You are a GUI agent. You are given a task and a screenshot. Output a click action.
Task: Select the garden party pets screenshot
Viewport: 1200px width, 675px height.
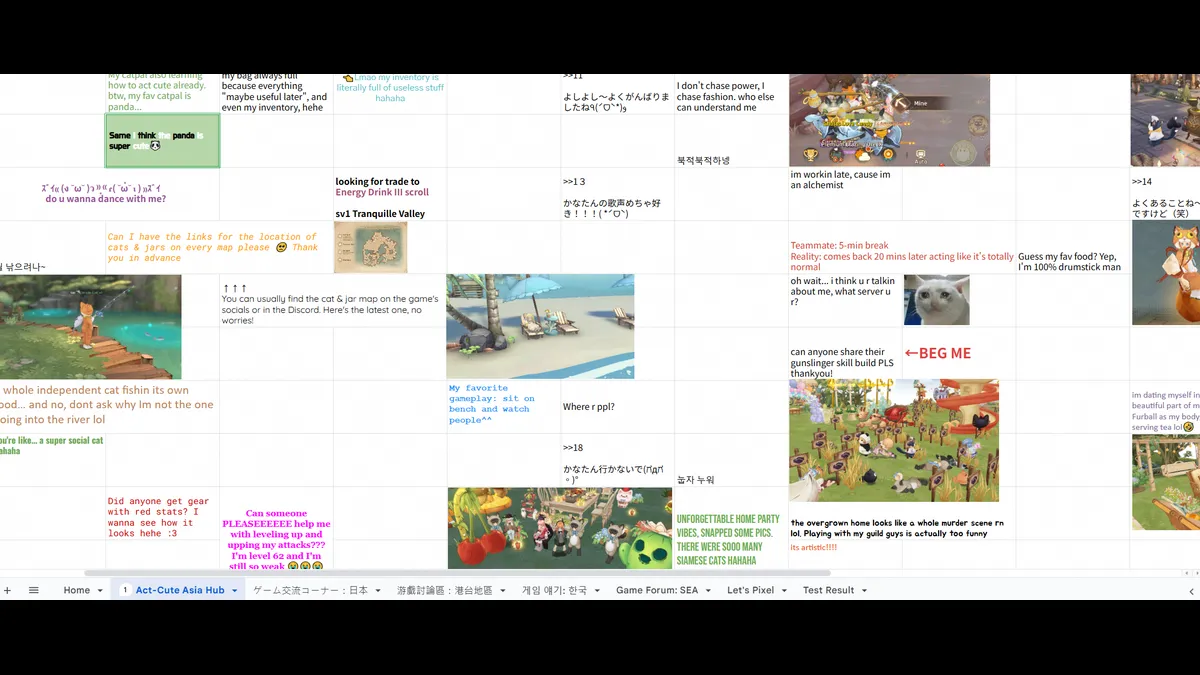[x=893, y=440]
